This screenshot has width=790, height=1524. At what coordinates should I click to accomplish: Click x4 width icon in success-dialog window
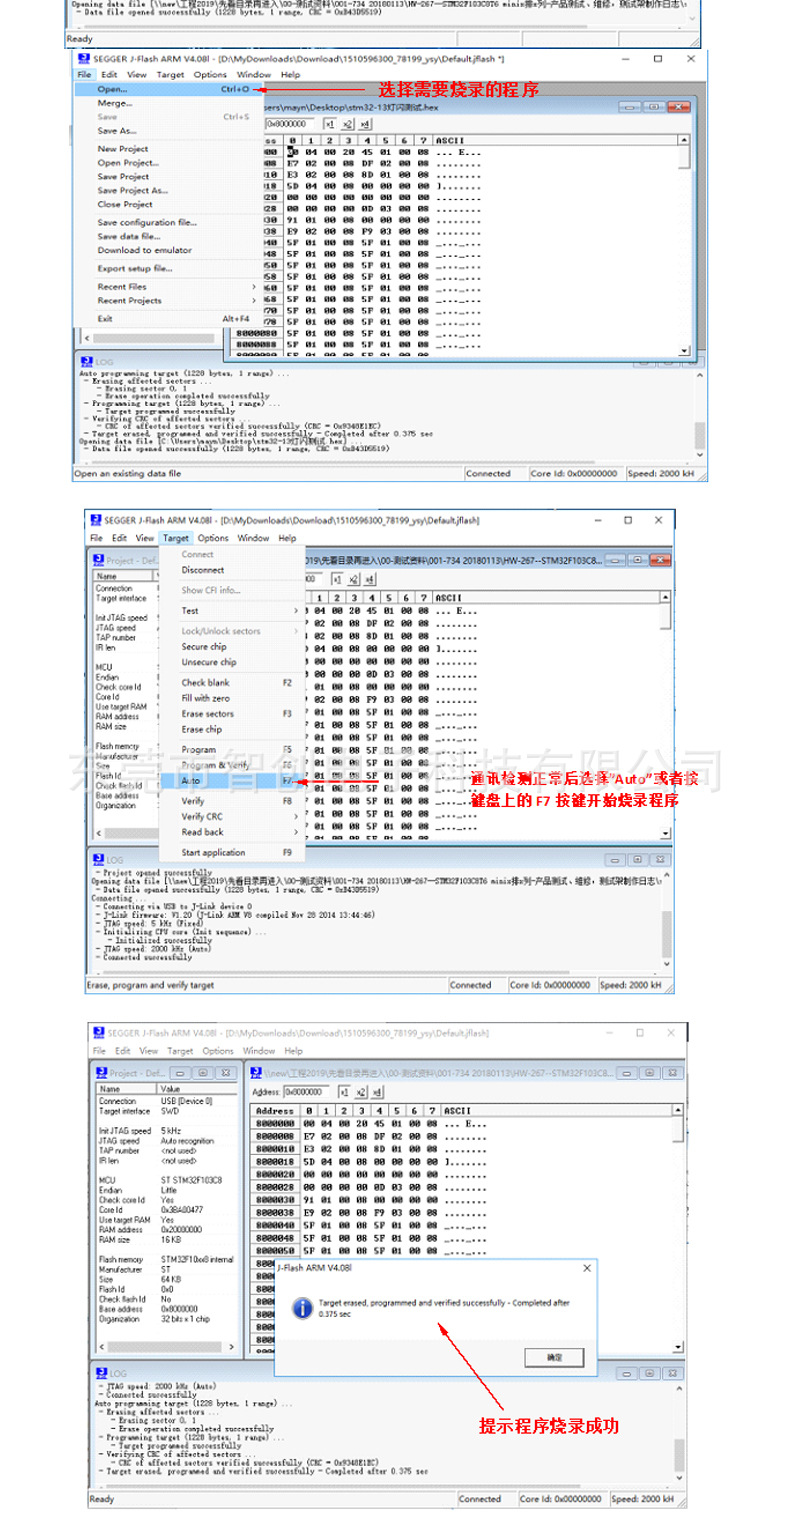(x=379, y=1092)
